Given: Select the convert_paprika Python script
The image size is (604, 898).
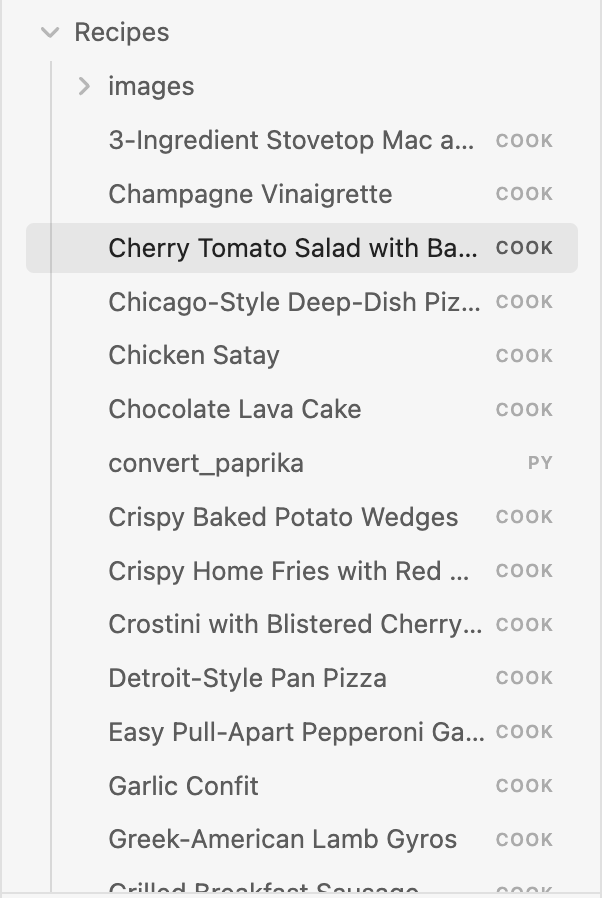Looking at the screenshot, I should click(x=205, y=463).
